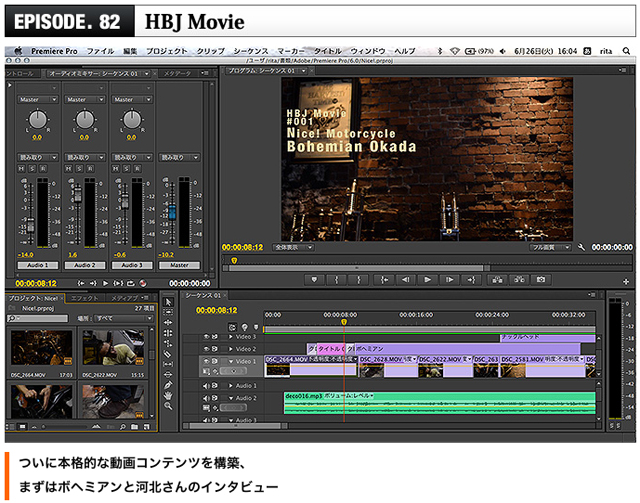The height and width of the screenshot is (503, 640).
Task: Step back one frame in Program monitor
Action: pyautogui.click(x=406, y=280)
